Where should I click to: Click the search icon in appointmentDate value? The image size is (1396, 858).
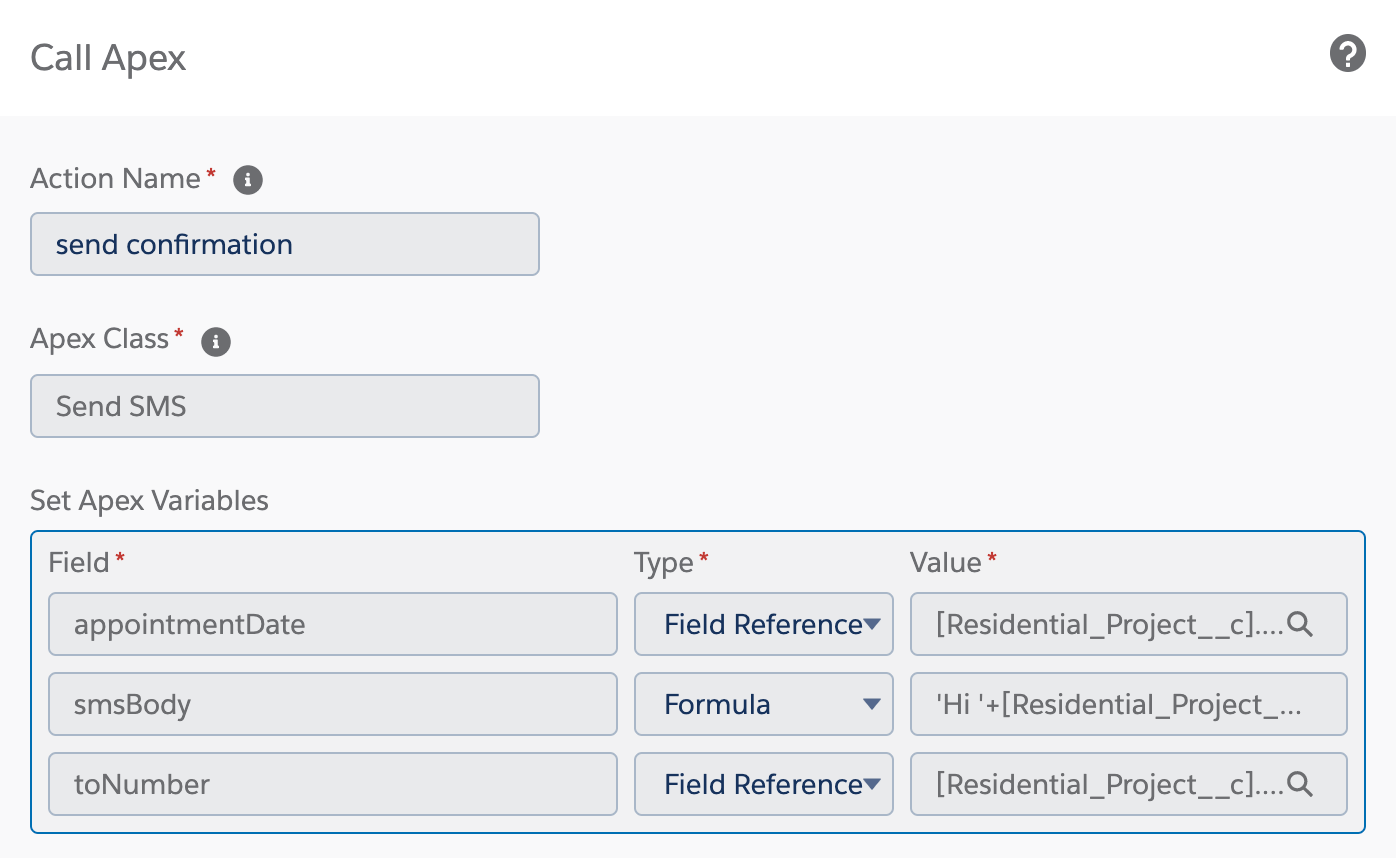pyautogui.click(x=1299, y=624)
